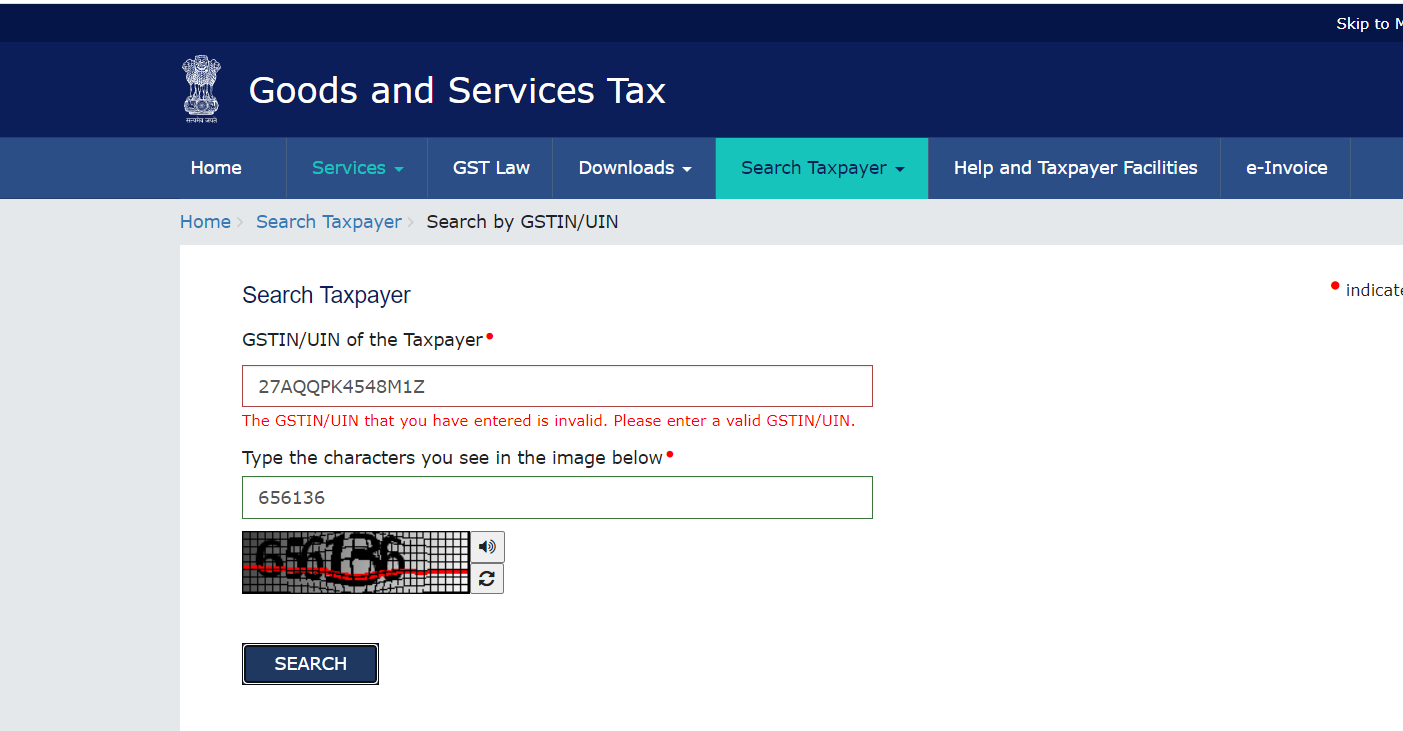This screenshot has height=731, width=1403.
Task: Play the captcha audio via speaker icon
Action: point(487,547)
